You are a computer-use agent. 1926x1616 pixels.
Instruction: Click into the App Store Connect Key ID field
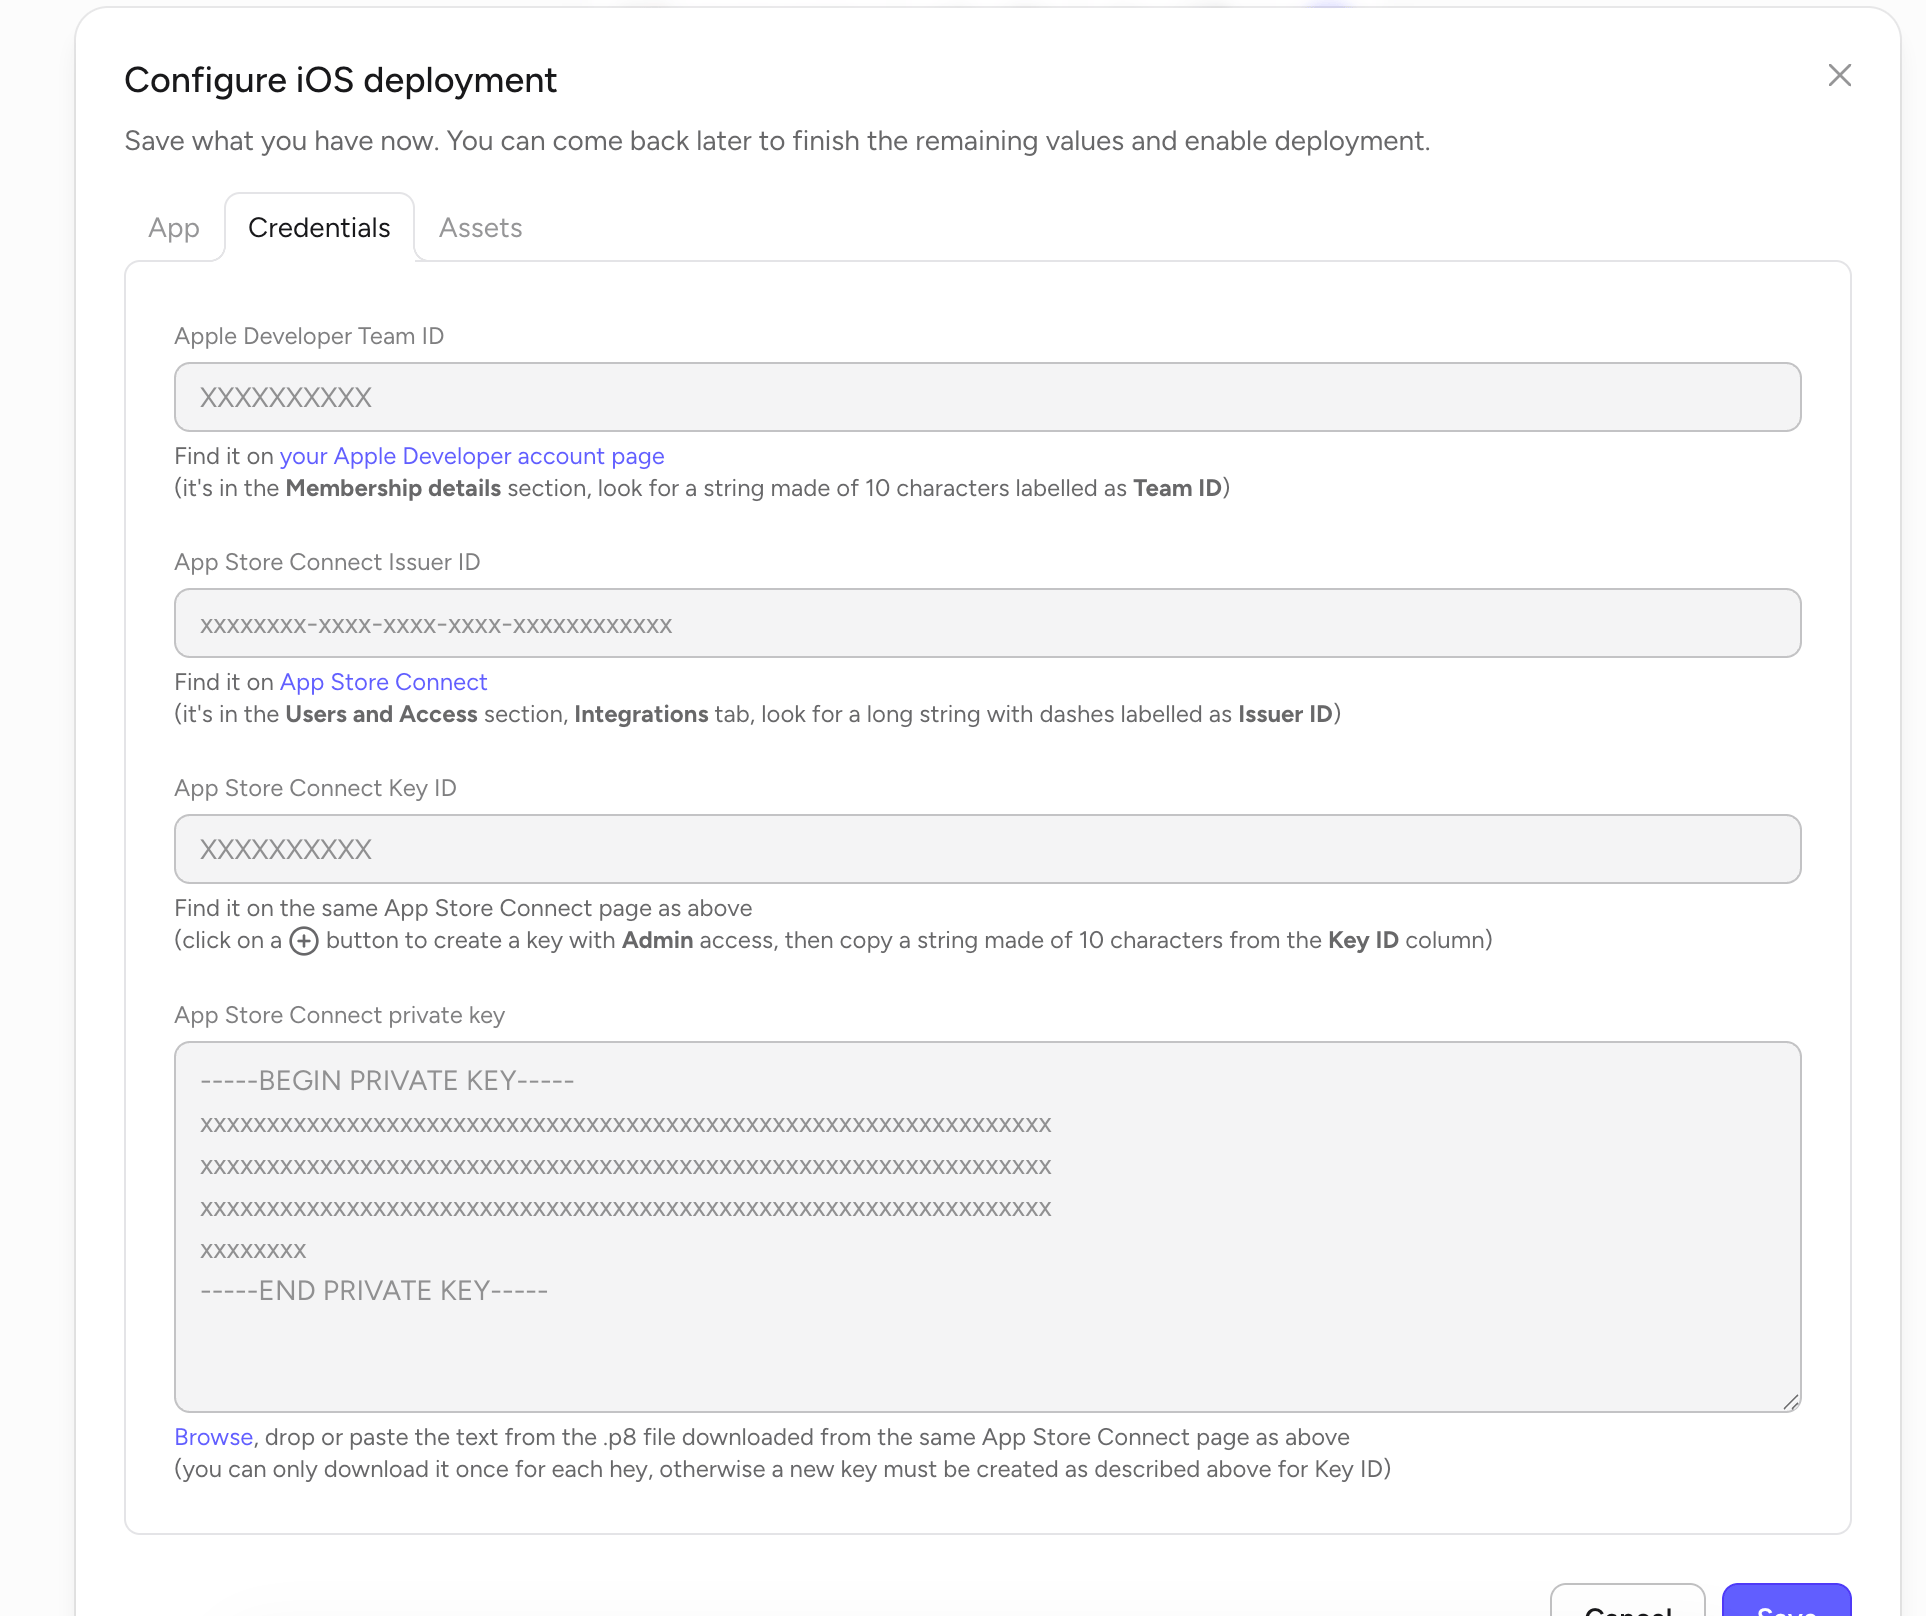point(987,849)
